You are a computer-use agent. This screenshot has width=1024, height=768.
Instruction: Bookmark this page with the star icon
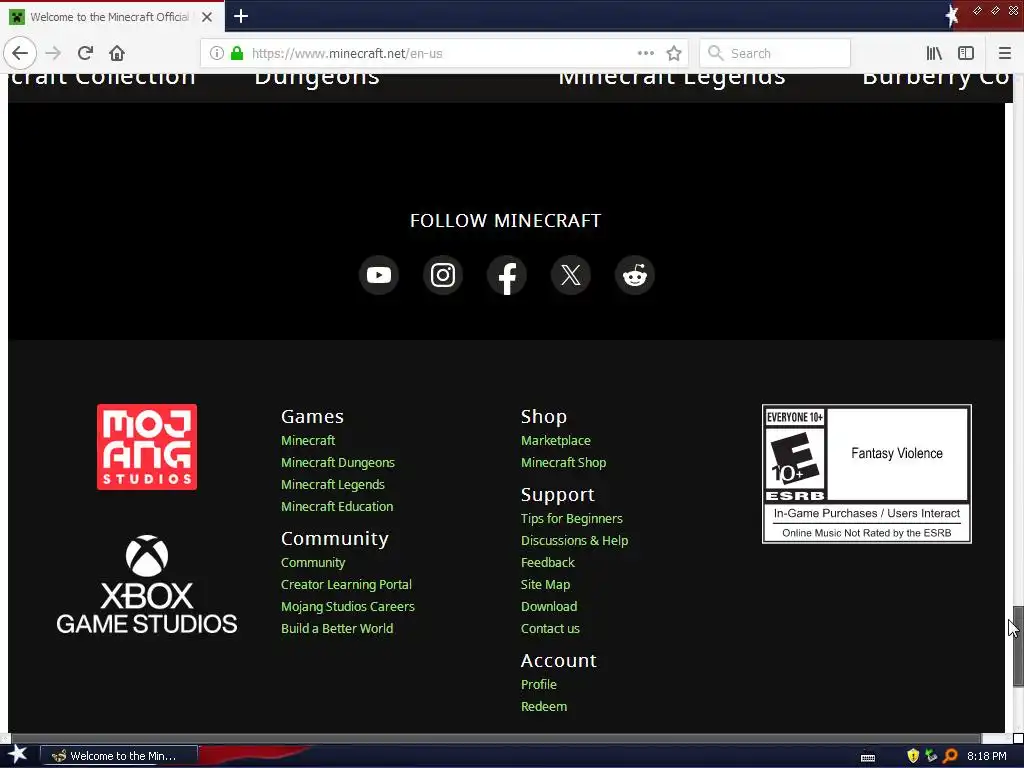(x=674, y=53)
